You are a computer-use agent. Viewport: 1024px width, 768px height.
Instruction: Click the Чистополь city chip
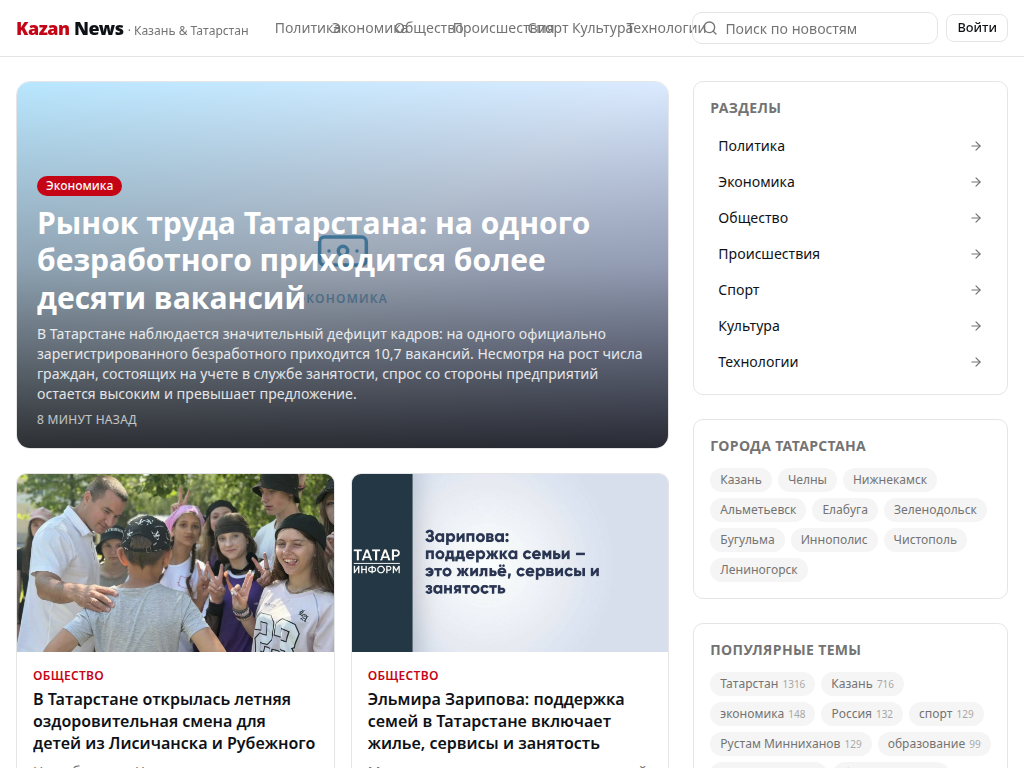tap(925, 539)
